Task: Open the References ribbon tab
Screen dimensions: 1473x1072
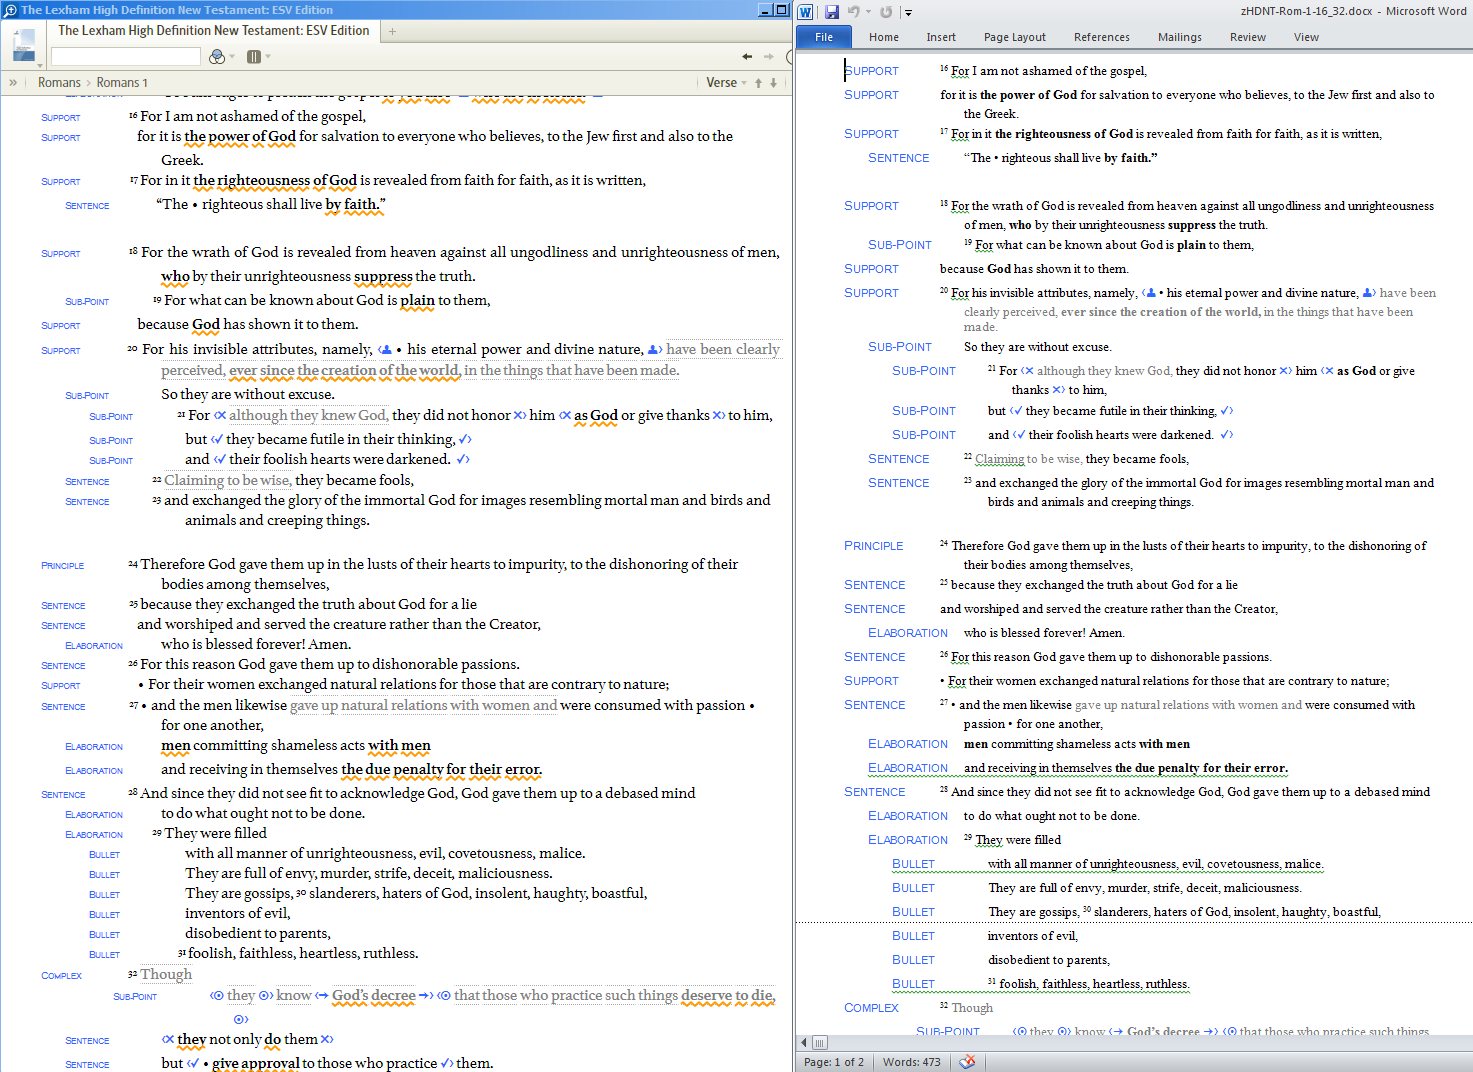Action: (x=1102, y=37)
